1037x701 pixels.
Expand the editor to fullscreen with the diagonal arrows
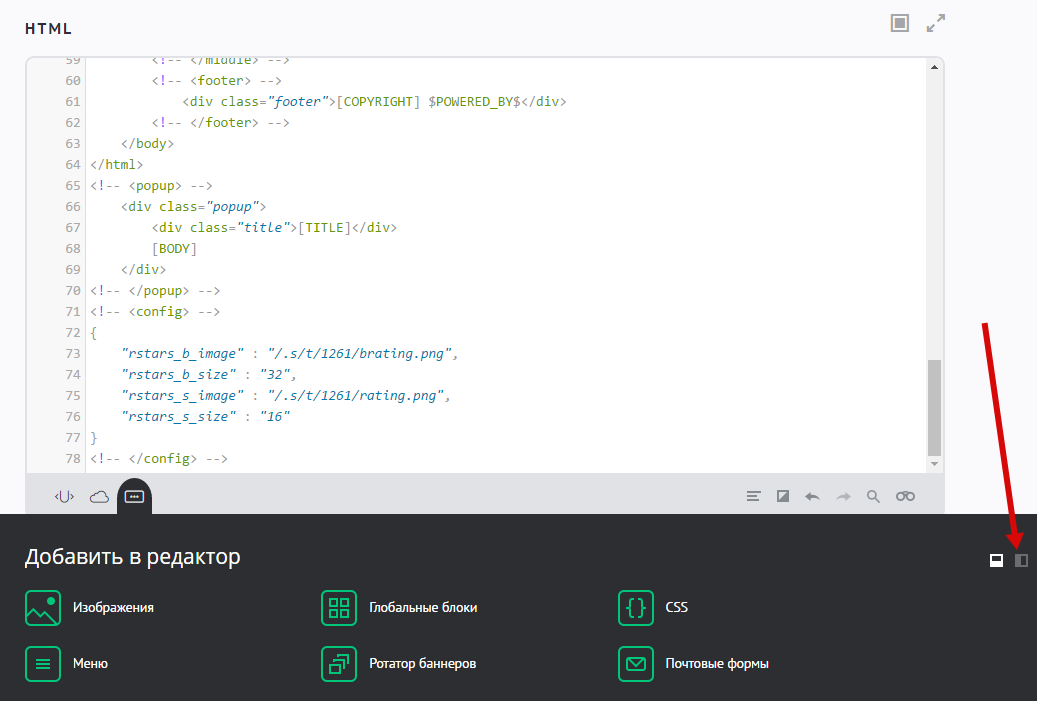(x=936, y=23)
